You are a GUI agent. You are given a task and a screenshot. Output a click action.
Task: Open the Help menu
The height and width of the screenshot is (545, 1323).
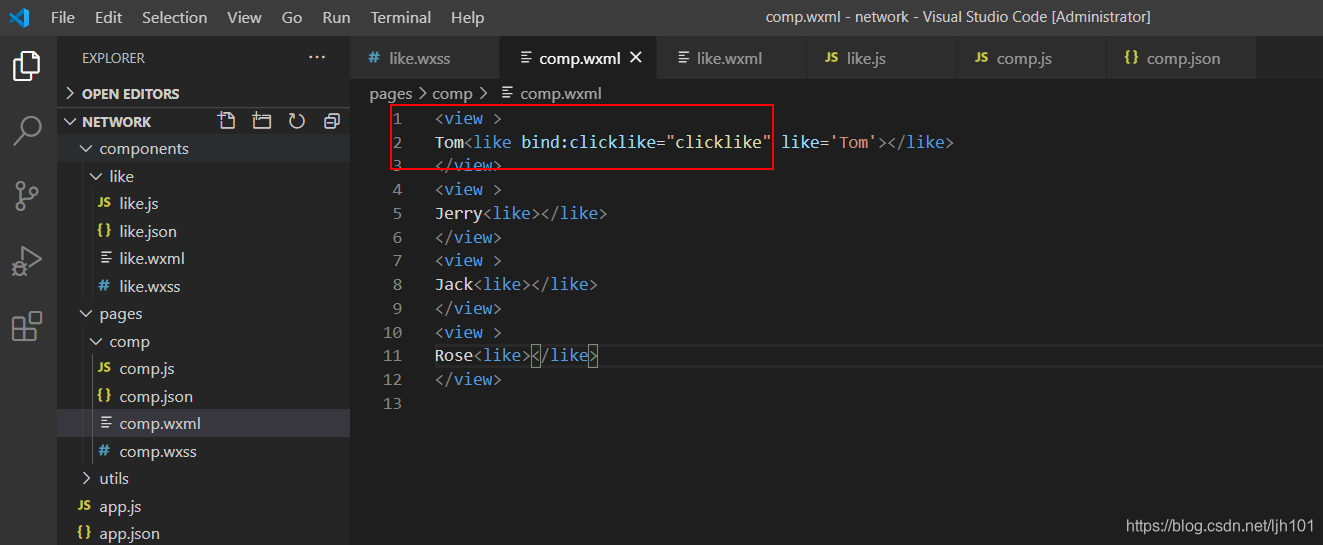coord(467,17)
